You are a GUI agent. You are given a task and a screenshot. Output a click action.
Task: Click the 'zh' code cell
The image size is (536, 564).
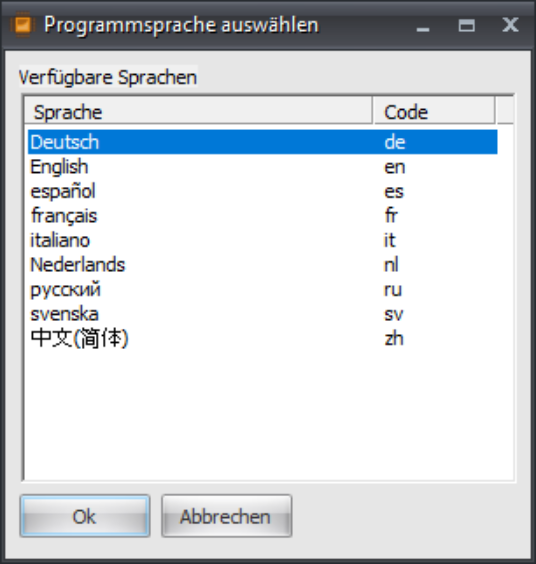coord(394,338)
